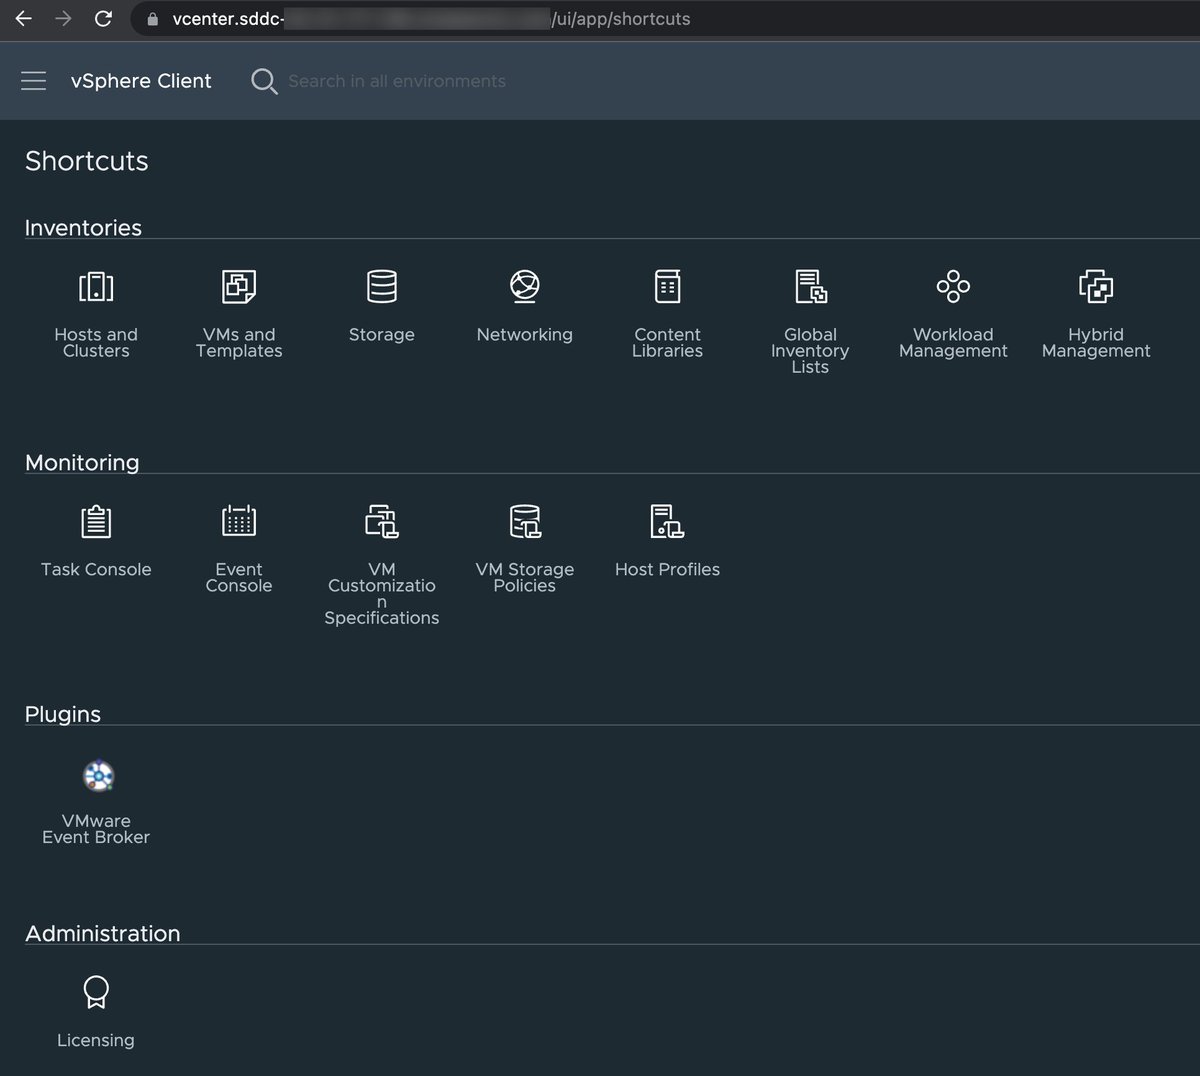The height and width of the screenshot is (1076, 1200).
Task: Reload the page with the refresh icon
Action: tap(102, 18)
